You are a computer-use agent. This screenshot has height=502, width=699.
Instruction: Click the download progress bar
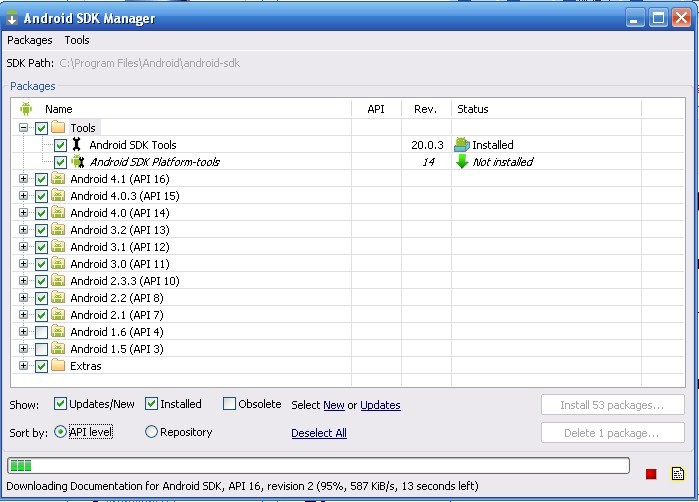click(x=318, y=465)
